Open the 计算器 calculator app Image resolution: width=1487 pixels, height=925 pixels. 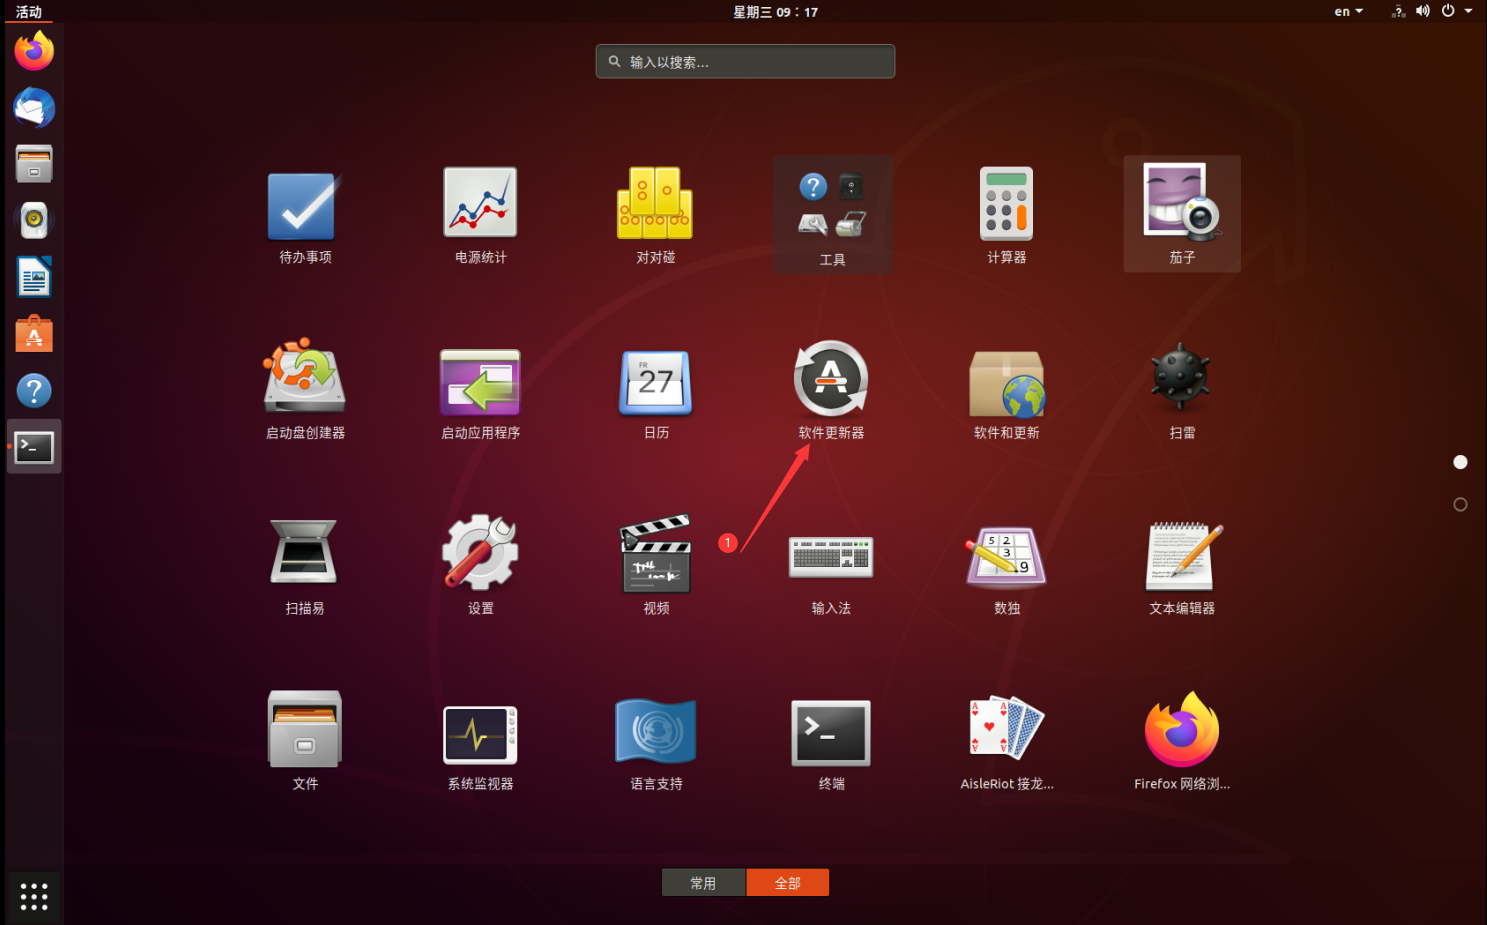(1006, 214)
